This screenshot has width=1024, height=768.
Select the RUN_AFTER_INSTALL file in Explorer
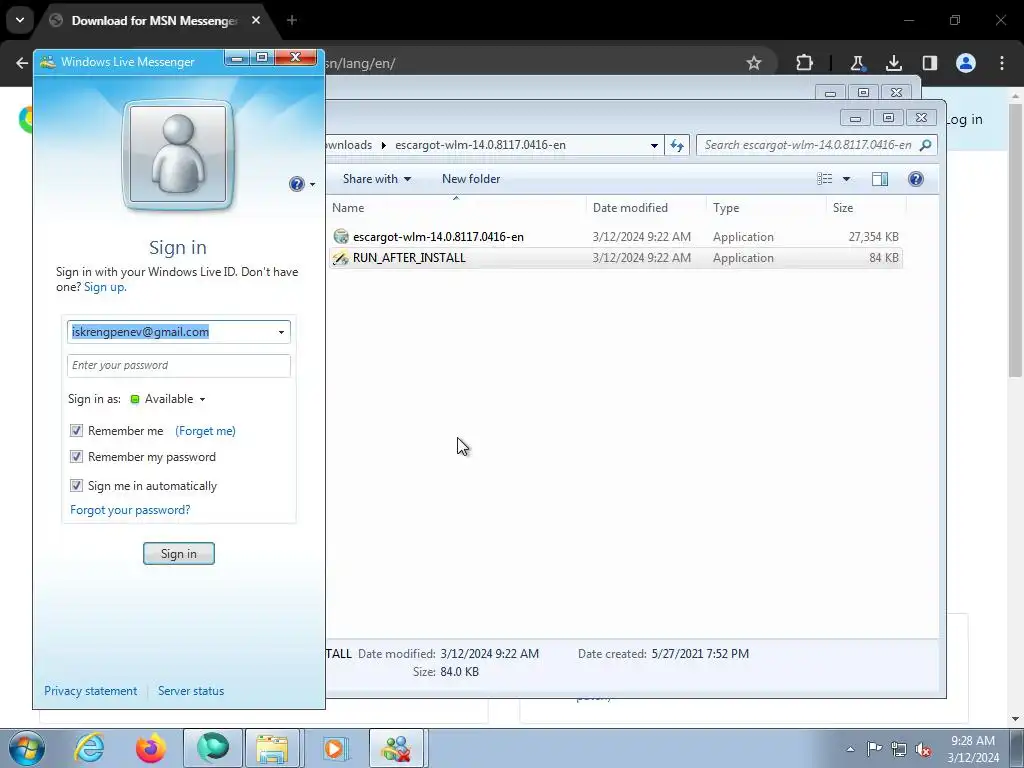615,258
